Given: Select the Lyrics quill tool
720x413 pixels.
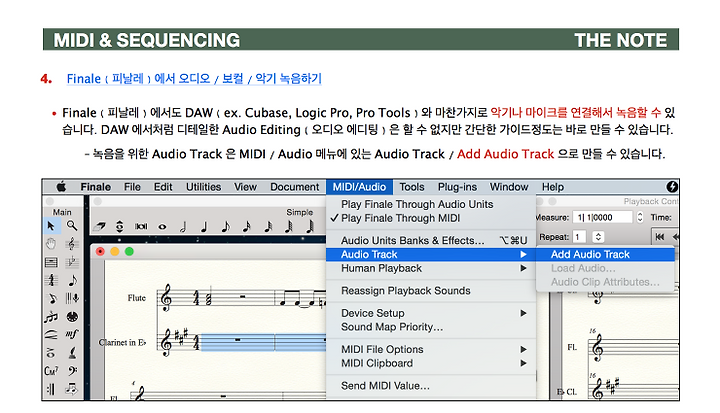Looking at the screenshot, I should (x=72, y=353).
